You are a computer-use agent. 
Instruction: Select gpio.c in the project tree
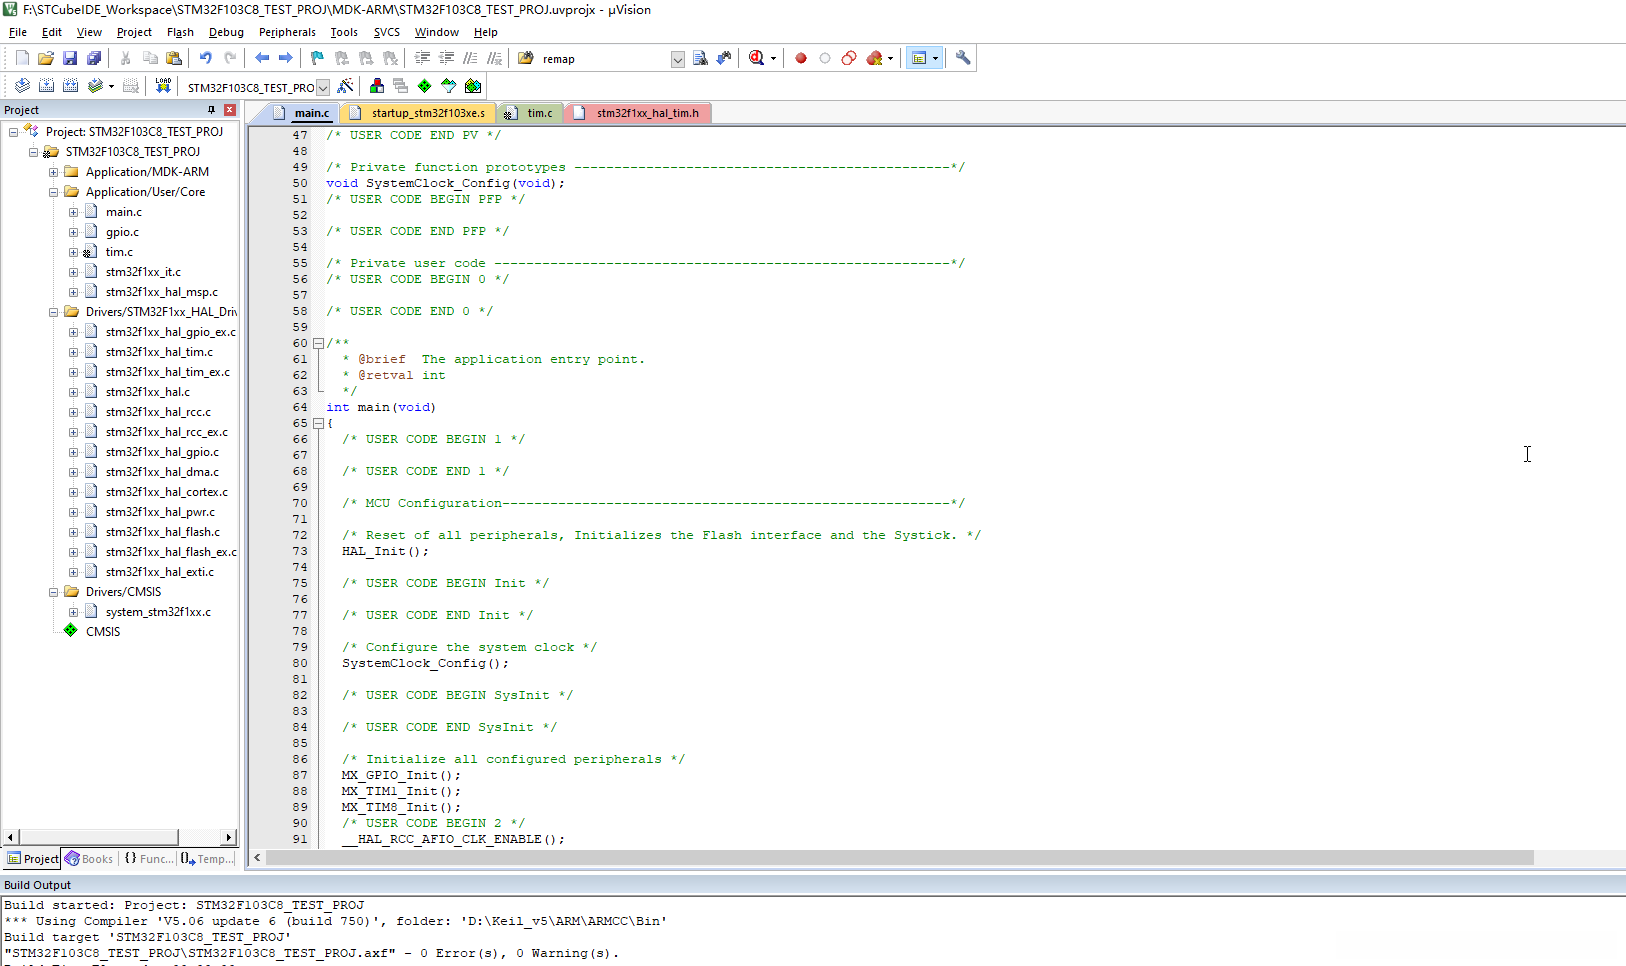click(x=122, y=232)
